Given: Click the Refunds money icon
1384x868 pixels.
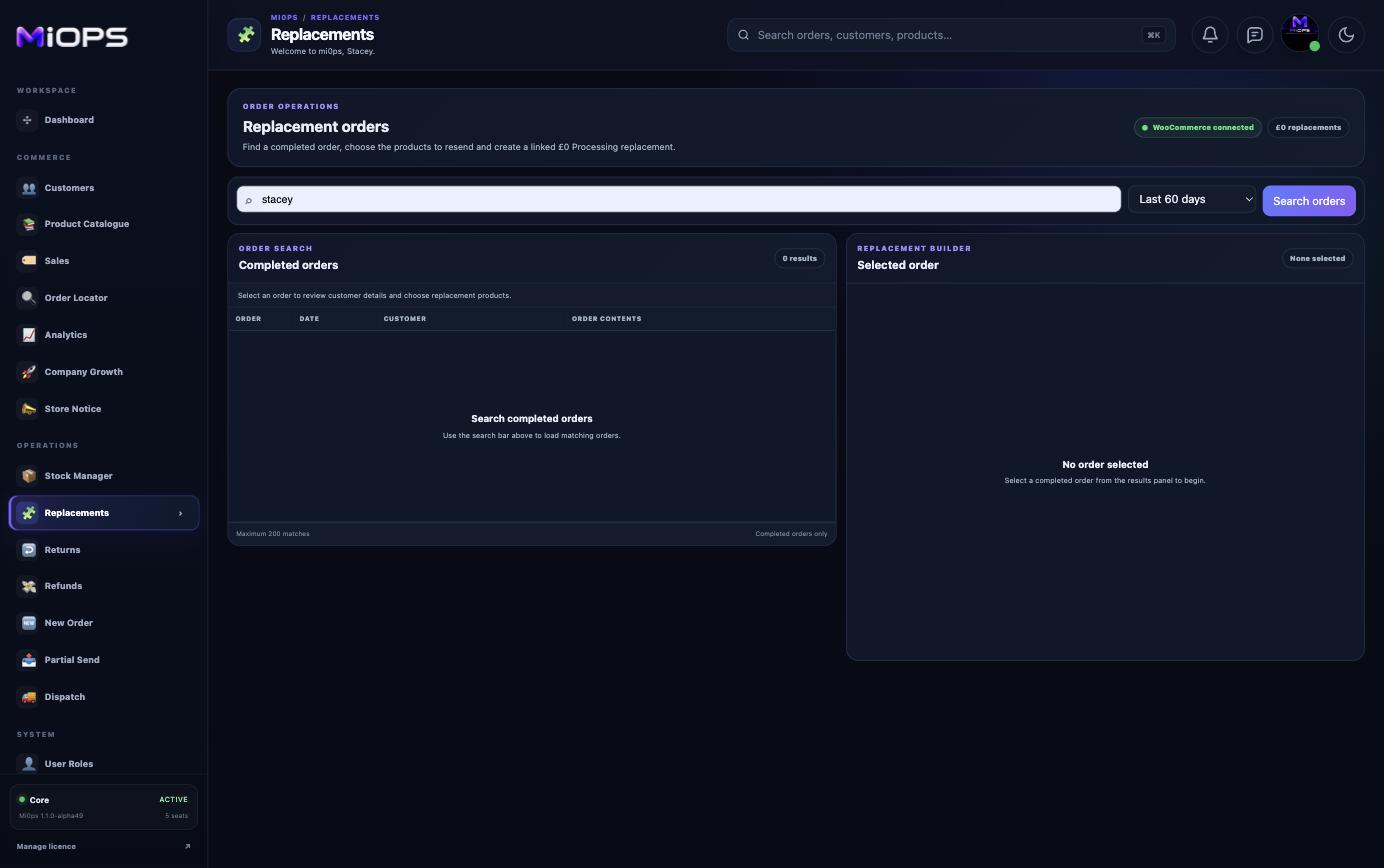Looking at the screenshot, I should coord(28,586).
